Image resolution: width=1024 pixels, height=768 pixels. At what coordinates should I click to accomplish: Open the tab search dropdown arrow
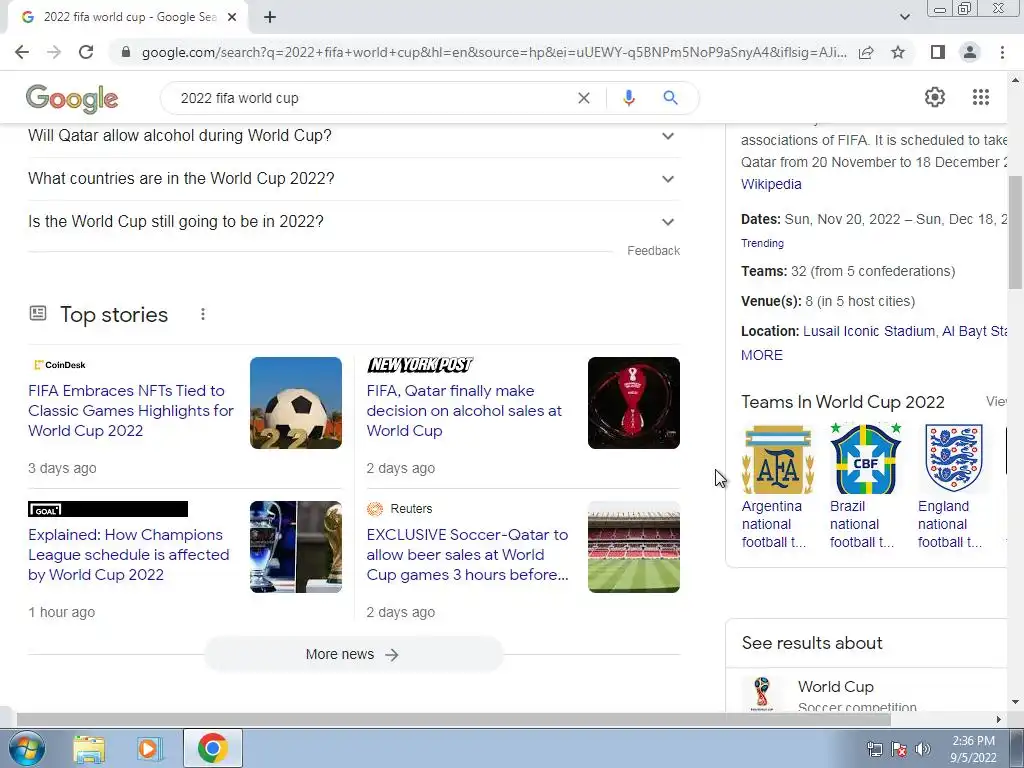(904, 18)
